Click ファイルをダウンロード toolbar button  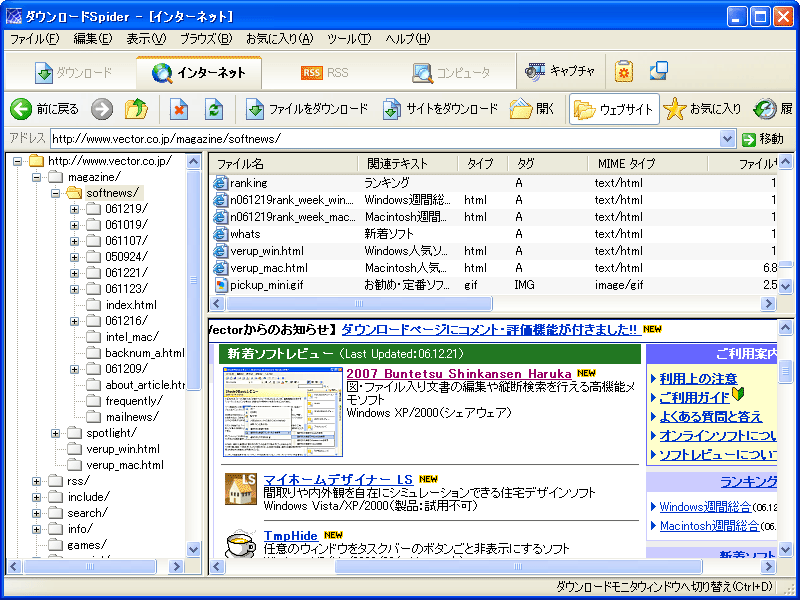pyautogui.click(x=307, y=109)
